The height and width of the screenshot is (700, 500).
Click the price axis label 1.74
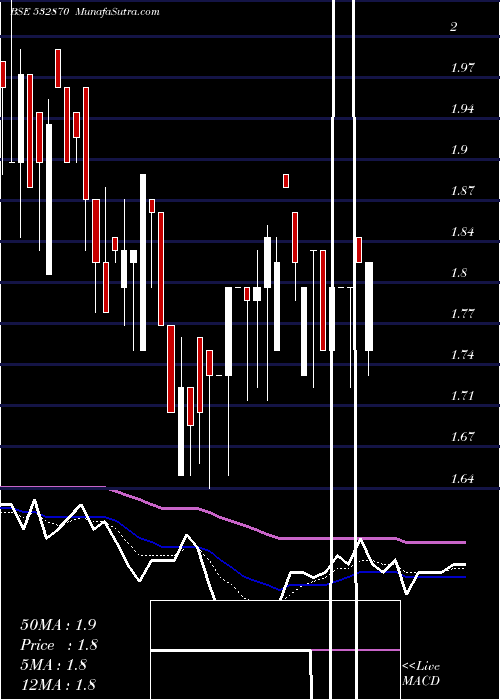pos(462,354)
